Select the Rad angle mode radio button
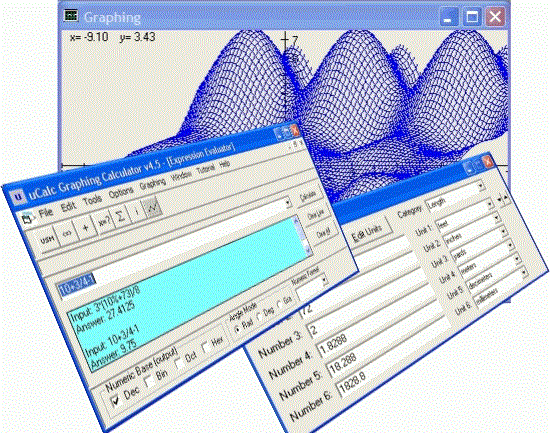Viewport: 550px width, 434px height. pos(237,329)
